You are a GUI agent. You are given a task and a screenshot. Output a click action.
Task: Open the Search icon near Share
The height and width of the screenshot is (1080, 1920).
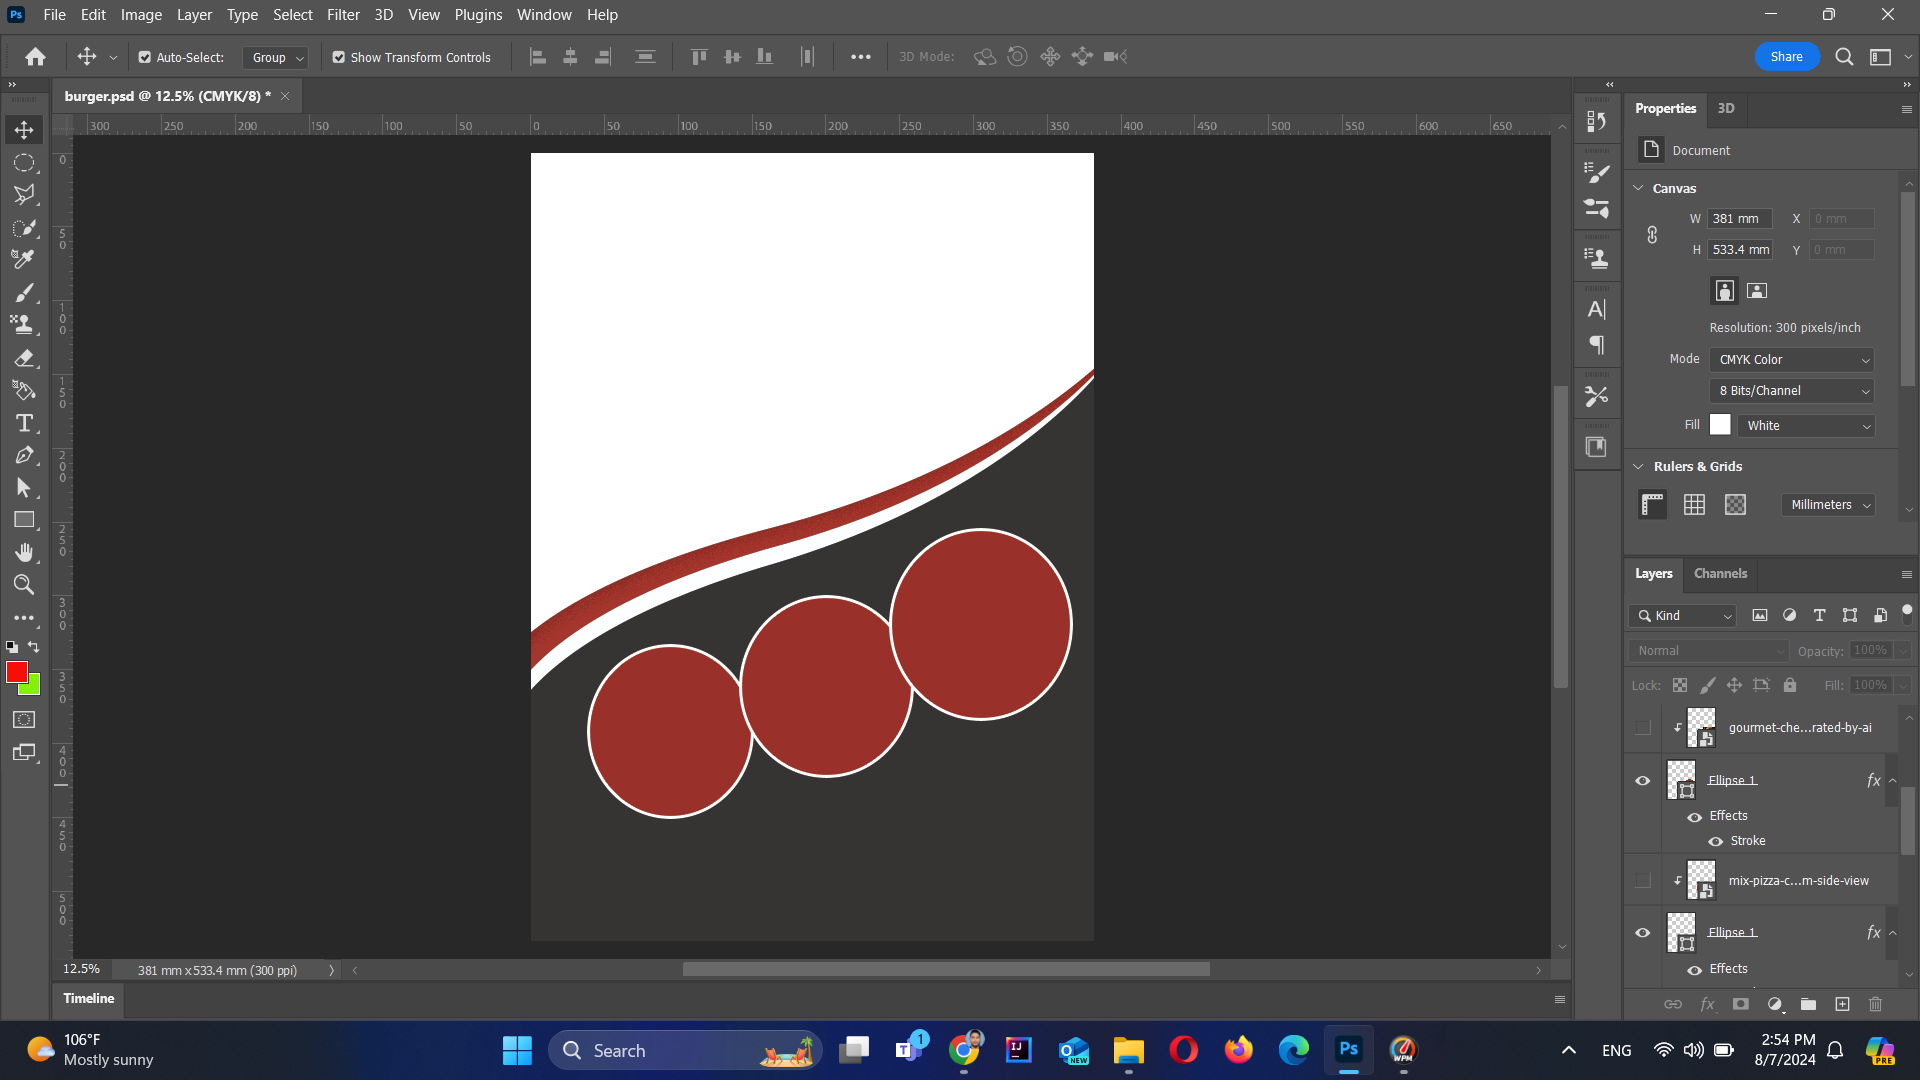1844,57
